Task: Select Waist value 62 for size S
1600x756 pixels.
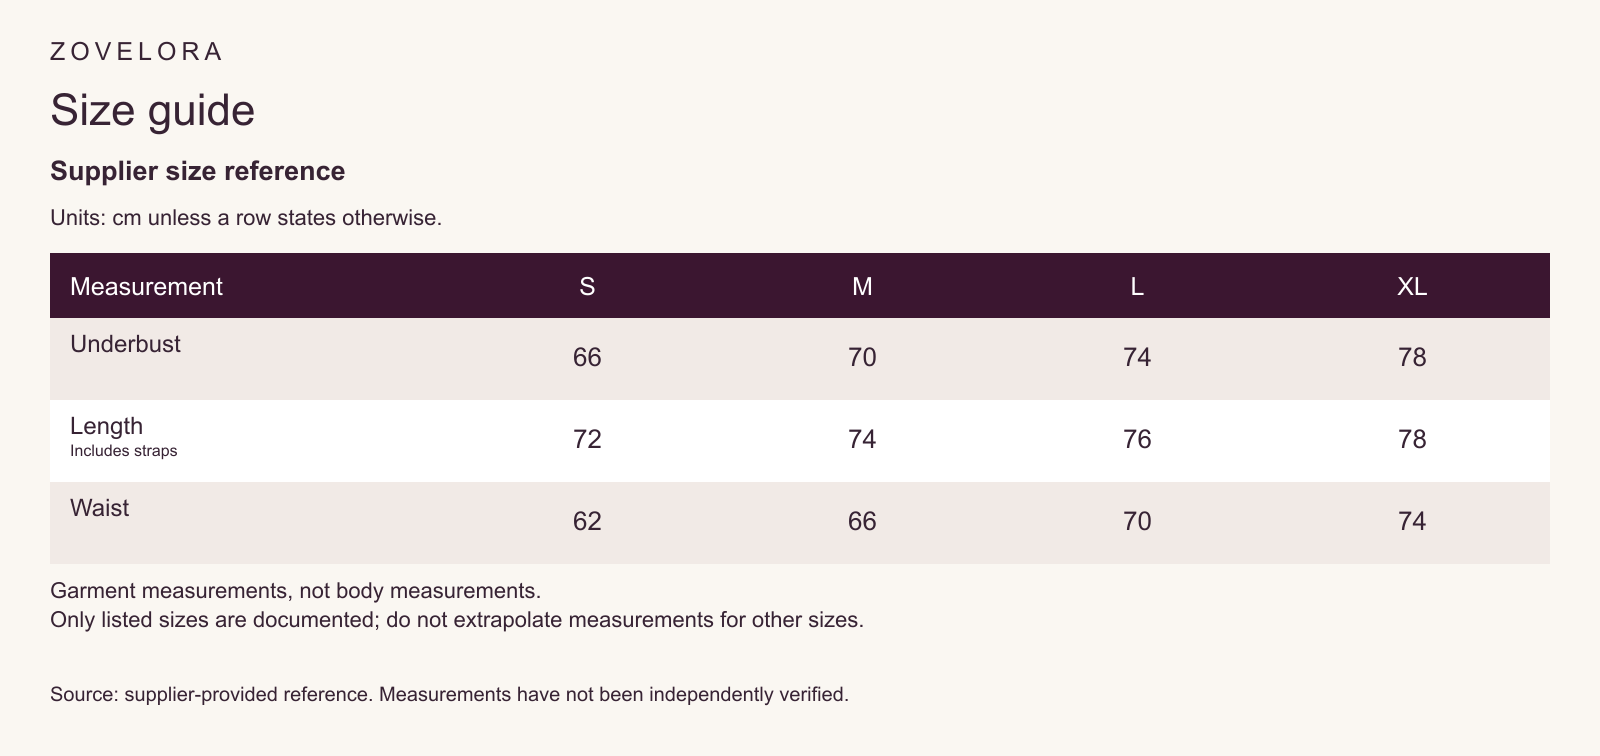Action: pyautogui.click(x=587, y=522)
